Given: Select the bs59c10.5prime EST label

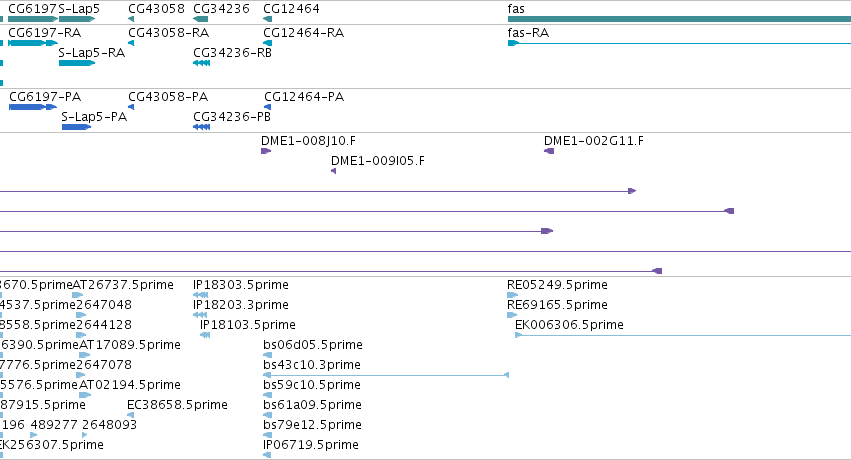Looking at the screenshot, I should (x=312, y=385).
